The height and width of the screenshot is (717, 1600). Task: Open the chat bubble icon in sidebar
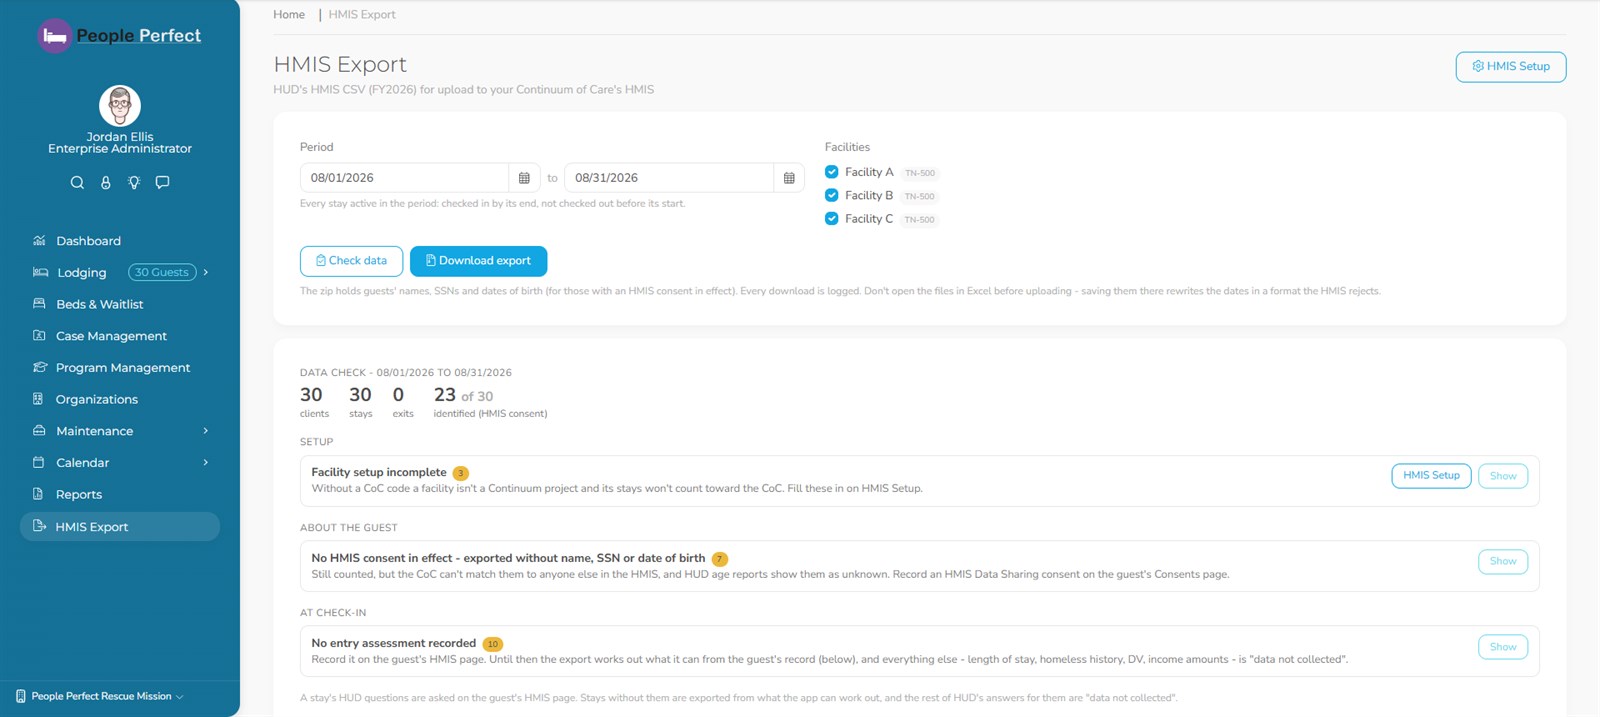click(162, 182)
